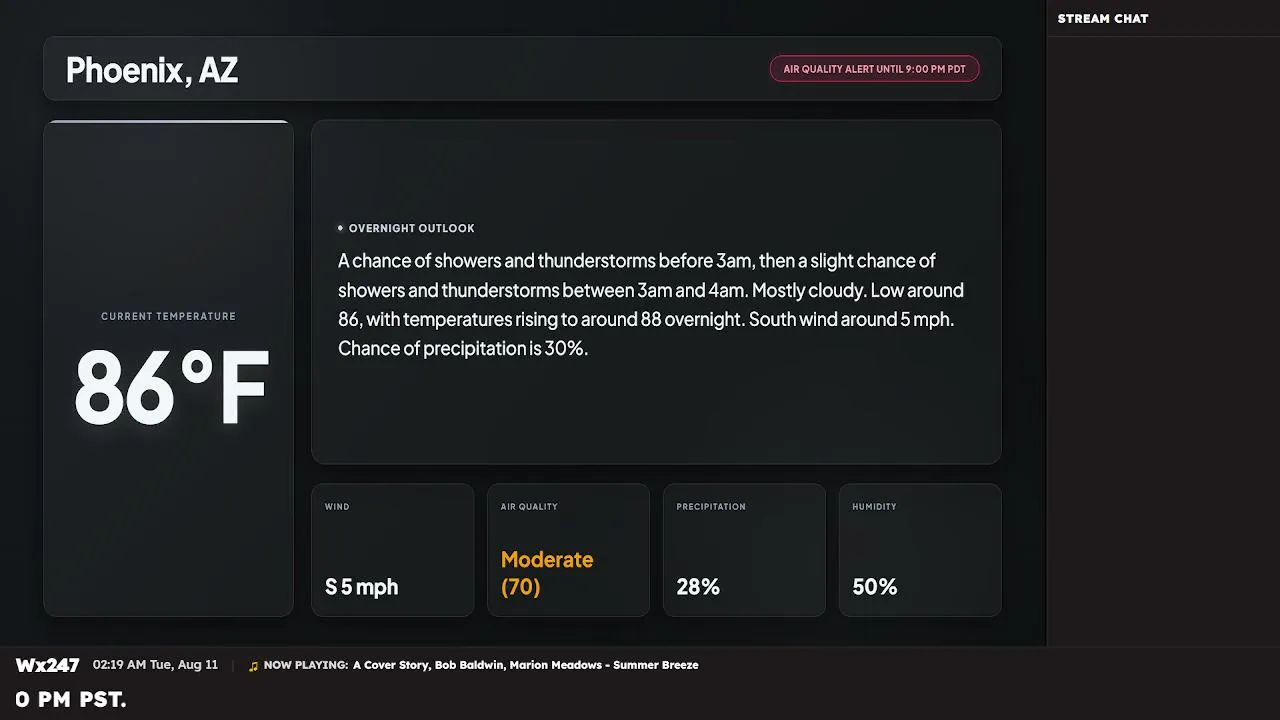Click the NOW PLAYING: label

306,665
